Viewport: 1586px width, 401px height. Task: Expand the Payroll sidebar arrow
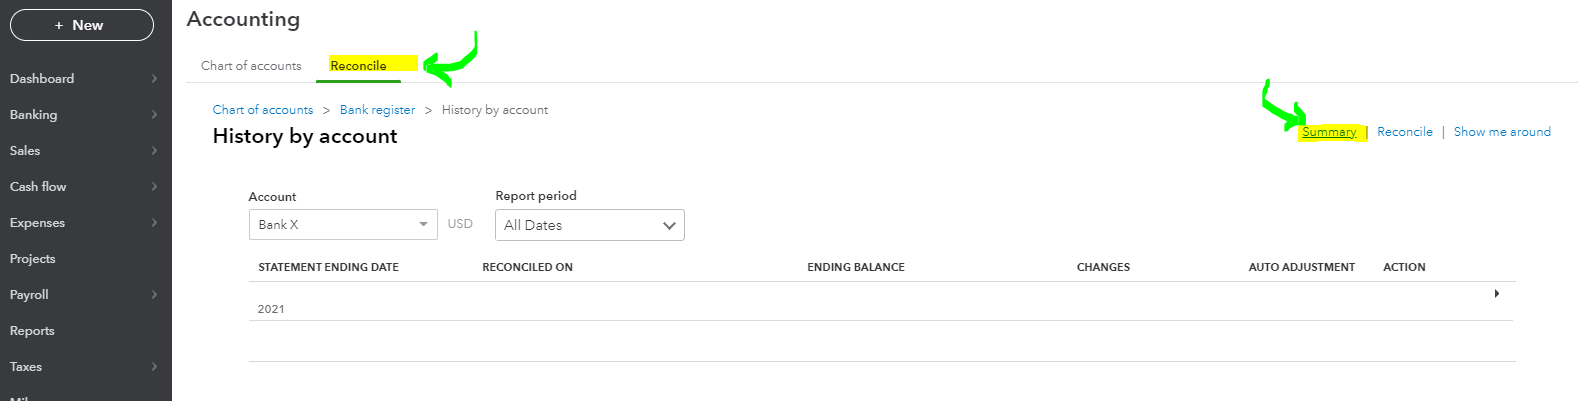(x=154, y=295)
